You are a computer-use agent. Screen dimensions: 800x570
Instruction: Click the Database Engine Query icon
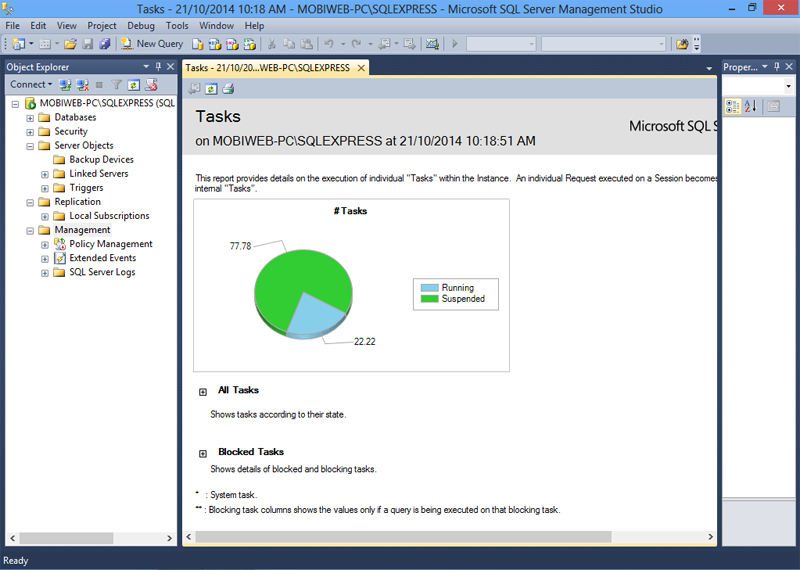197,44
